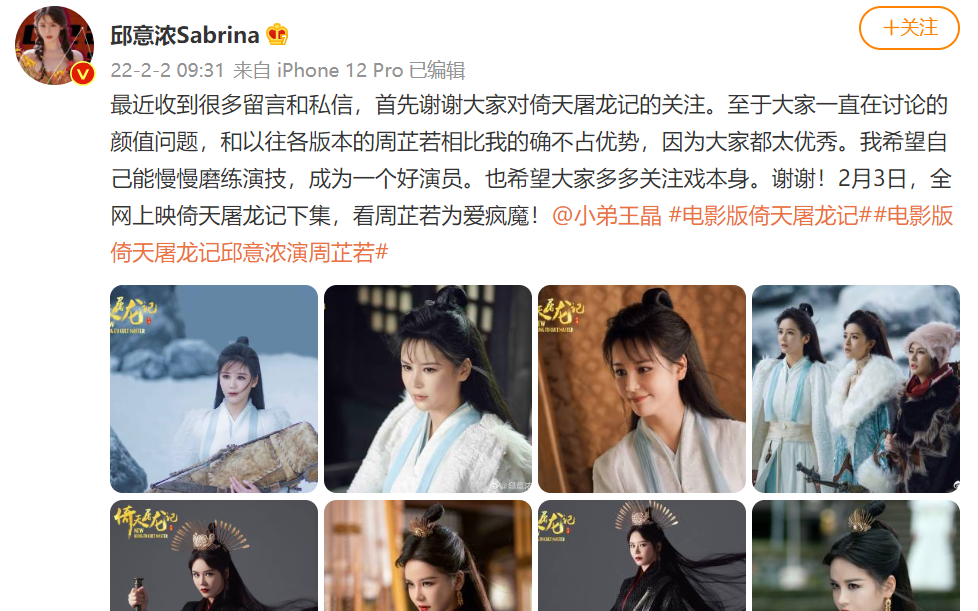Viewport: 978px width, 611px height.
Task: Open the #电影版倚天屠龙记# hashtag
Action: point(770,216)
